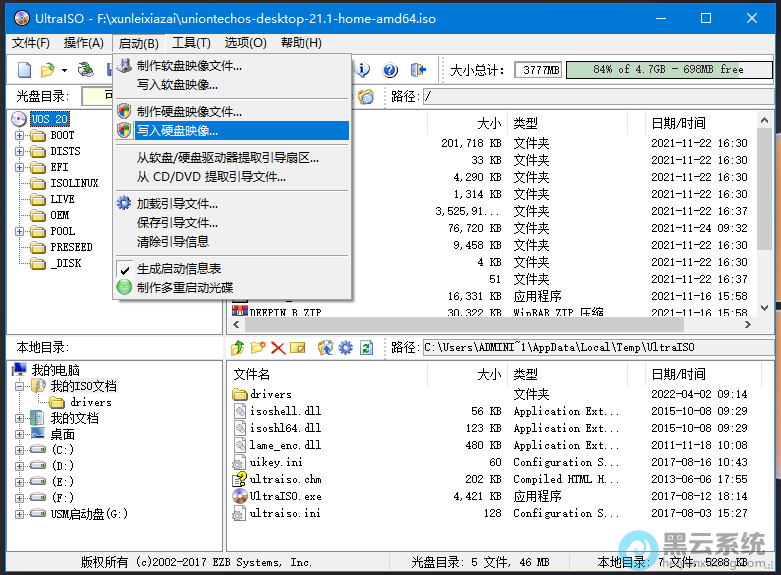The height and width of the screenshot is (575, 781).
Task: Click the blue gear icon in local toolbar
Action: (346, 348)
